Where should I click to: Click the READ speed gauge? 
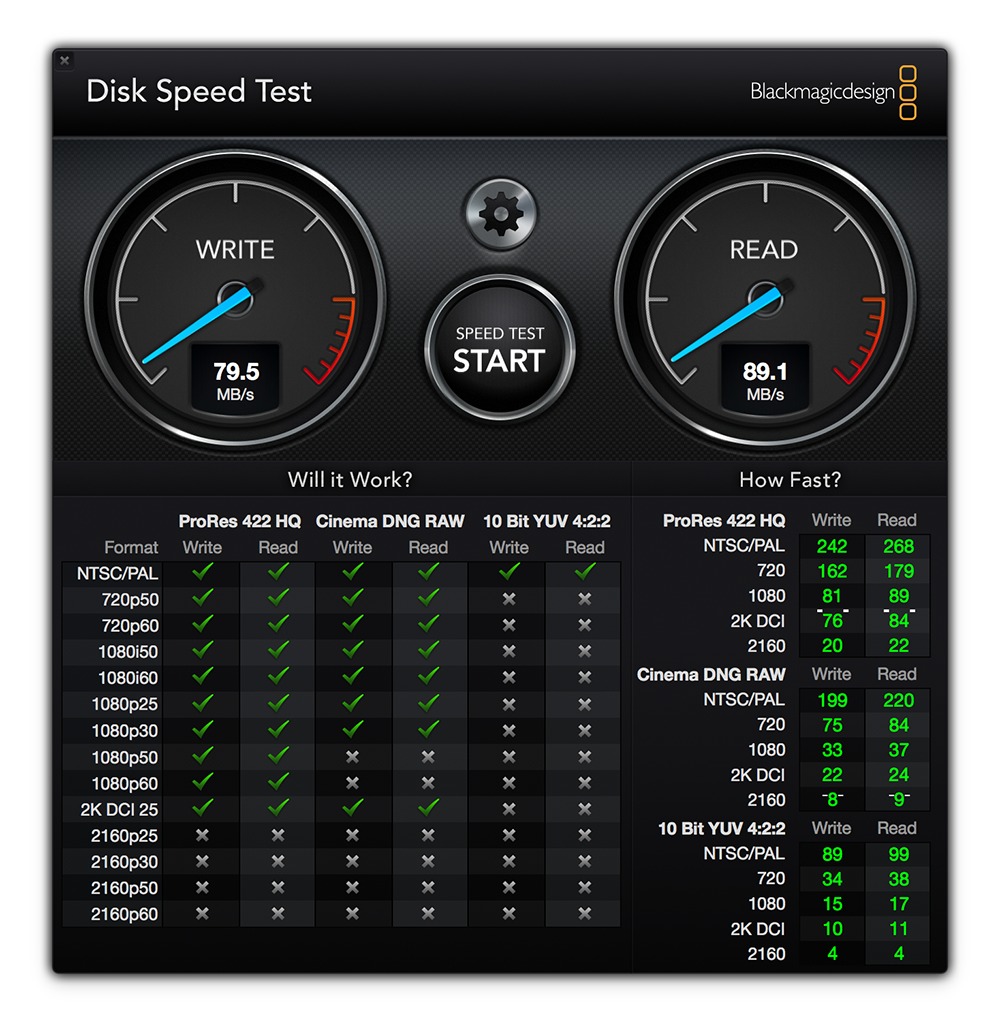pos(765,299)
